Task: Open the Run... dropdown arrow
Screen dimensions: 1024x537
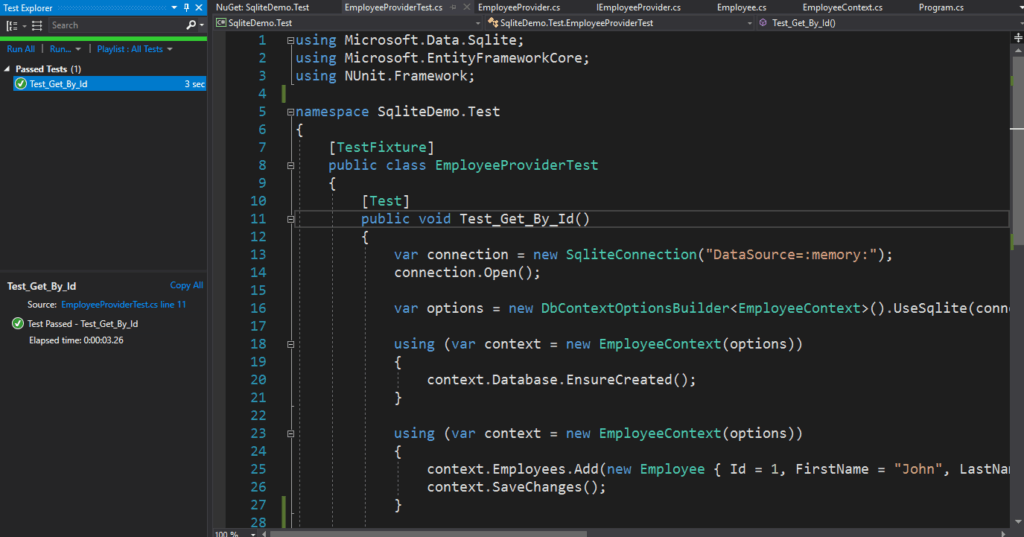Action: pos(78,49)
